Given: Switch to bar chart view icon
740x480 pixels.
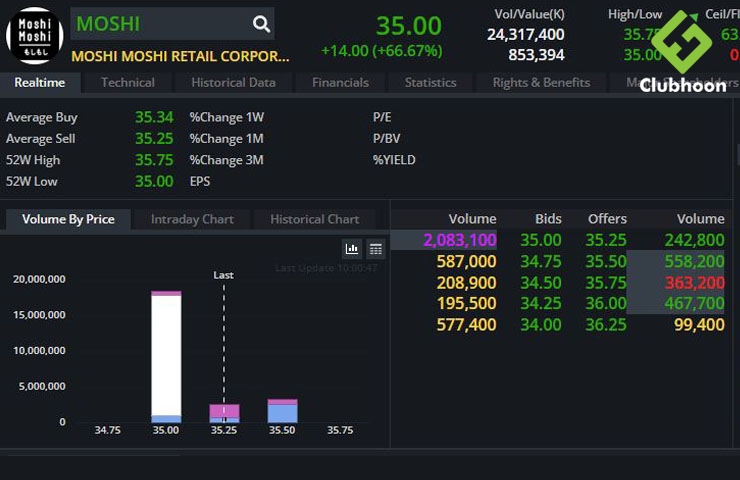Looking at the screenshot, I should 352,249.
